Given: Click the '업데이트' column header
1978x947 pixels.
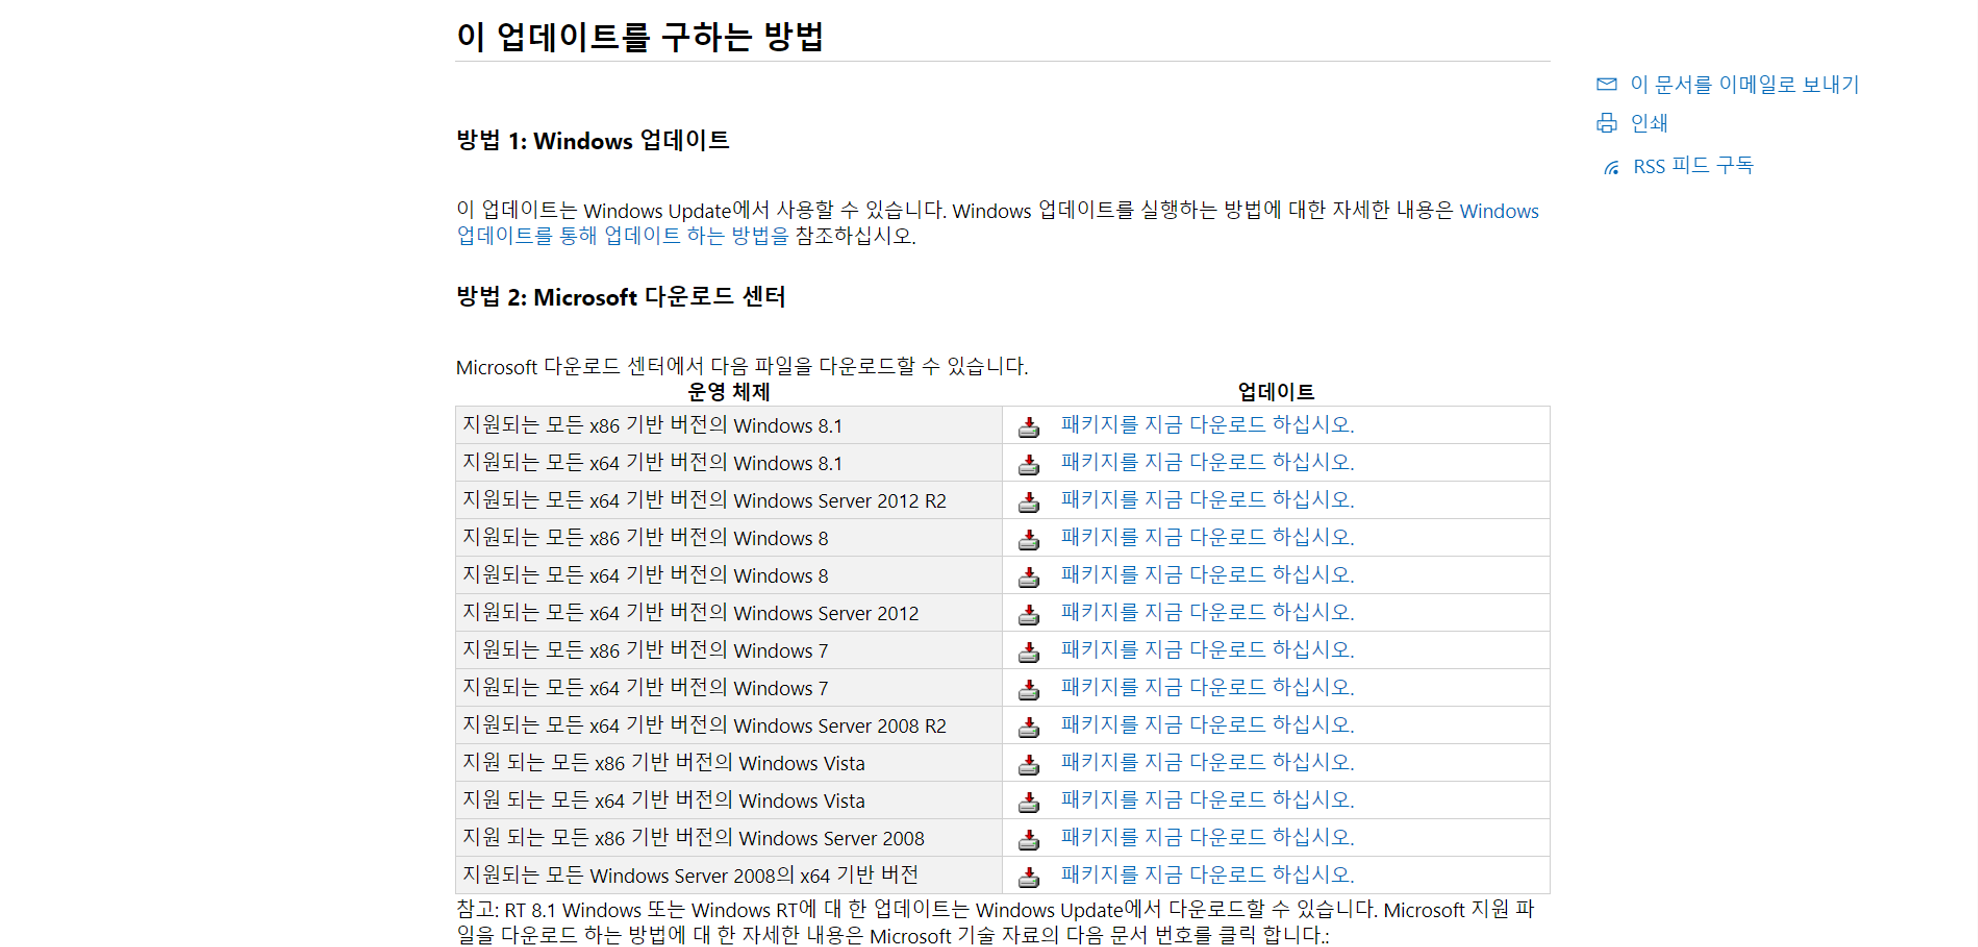Looking at the screenshot, I should 1276,392.
